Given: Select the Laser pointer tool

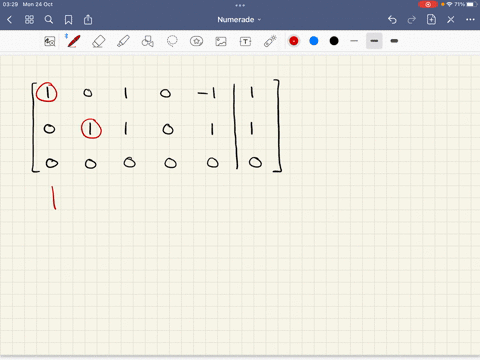Looking at the screenshot, I should tap(270, 41).
